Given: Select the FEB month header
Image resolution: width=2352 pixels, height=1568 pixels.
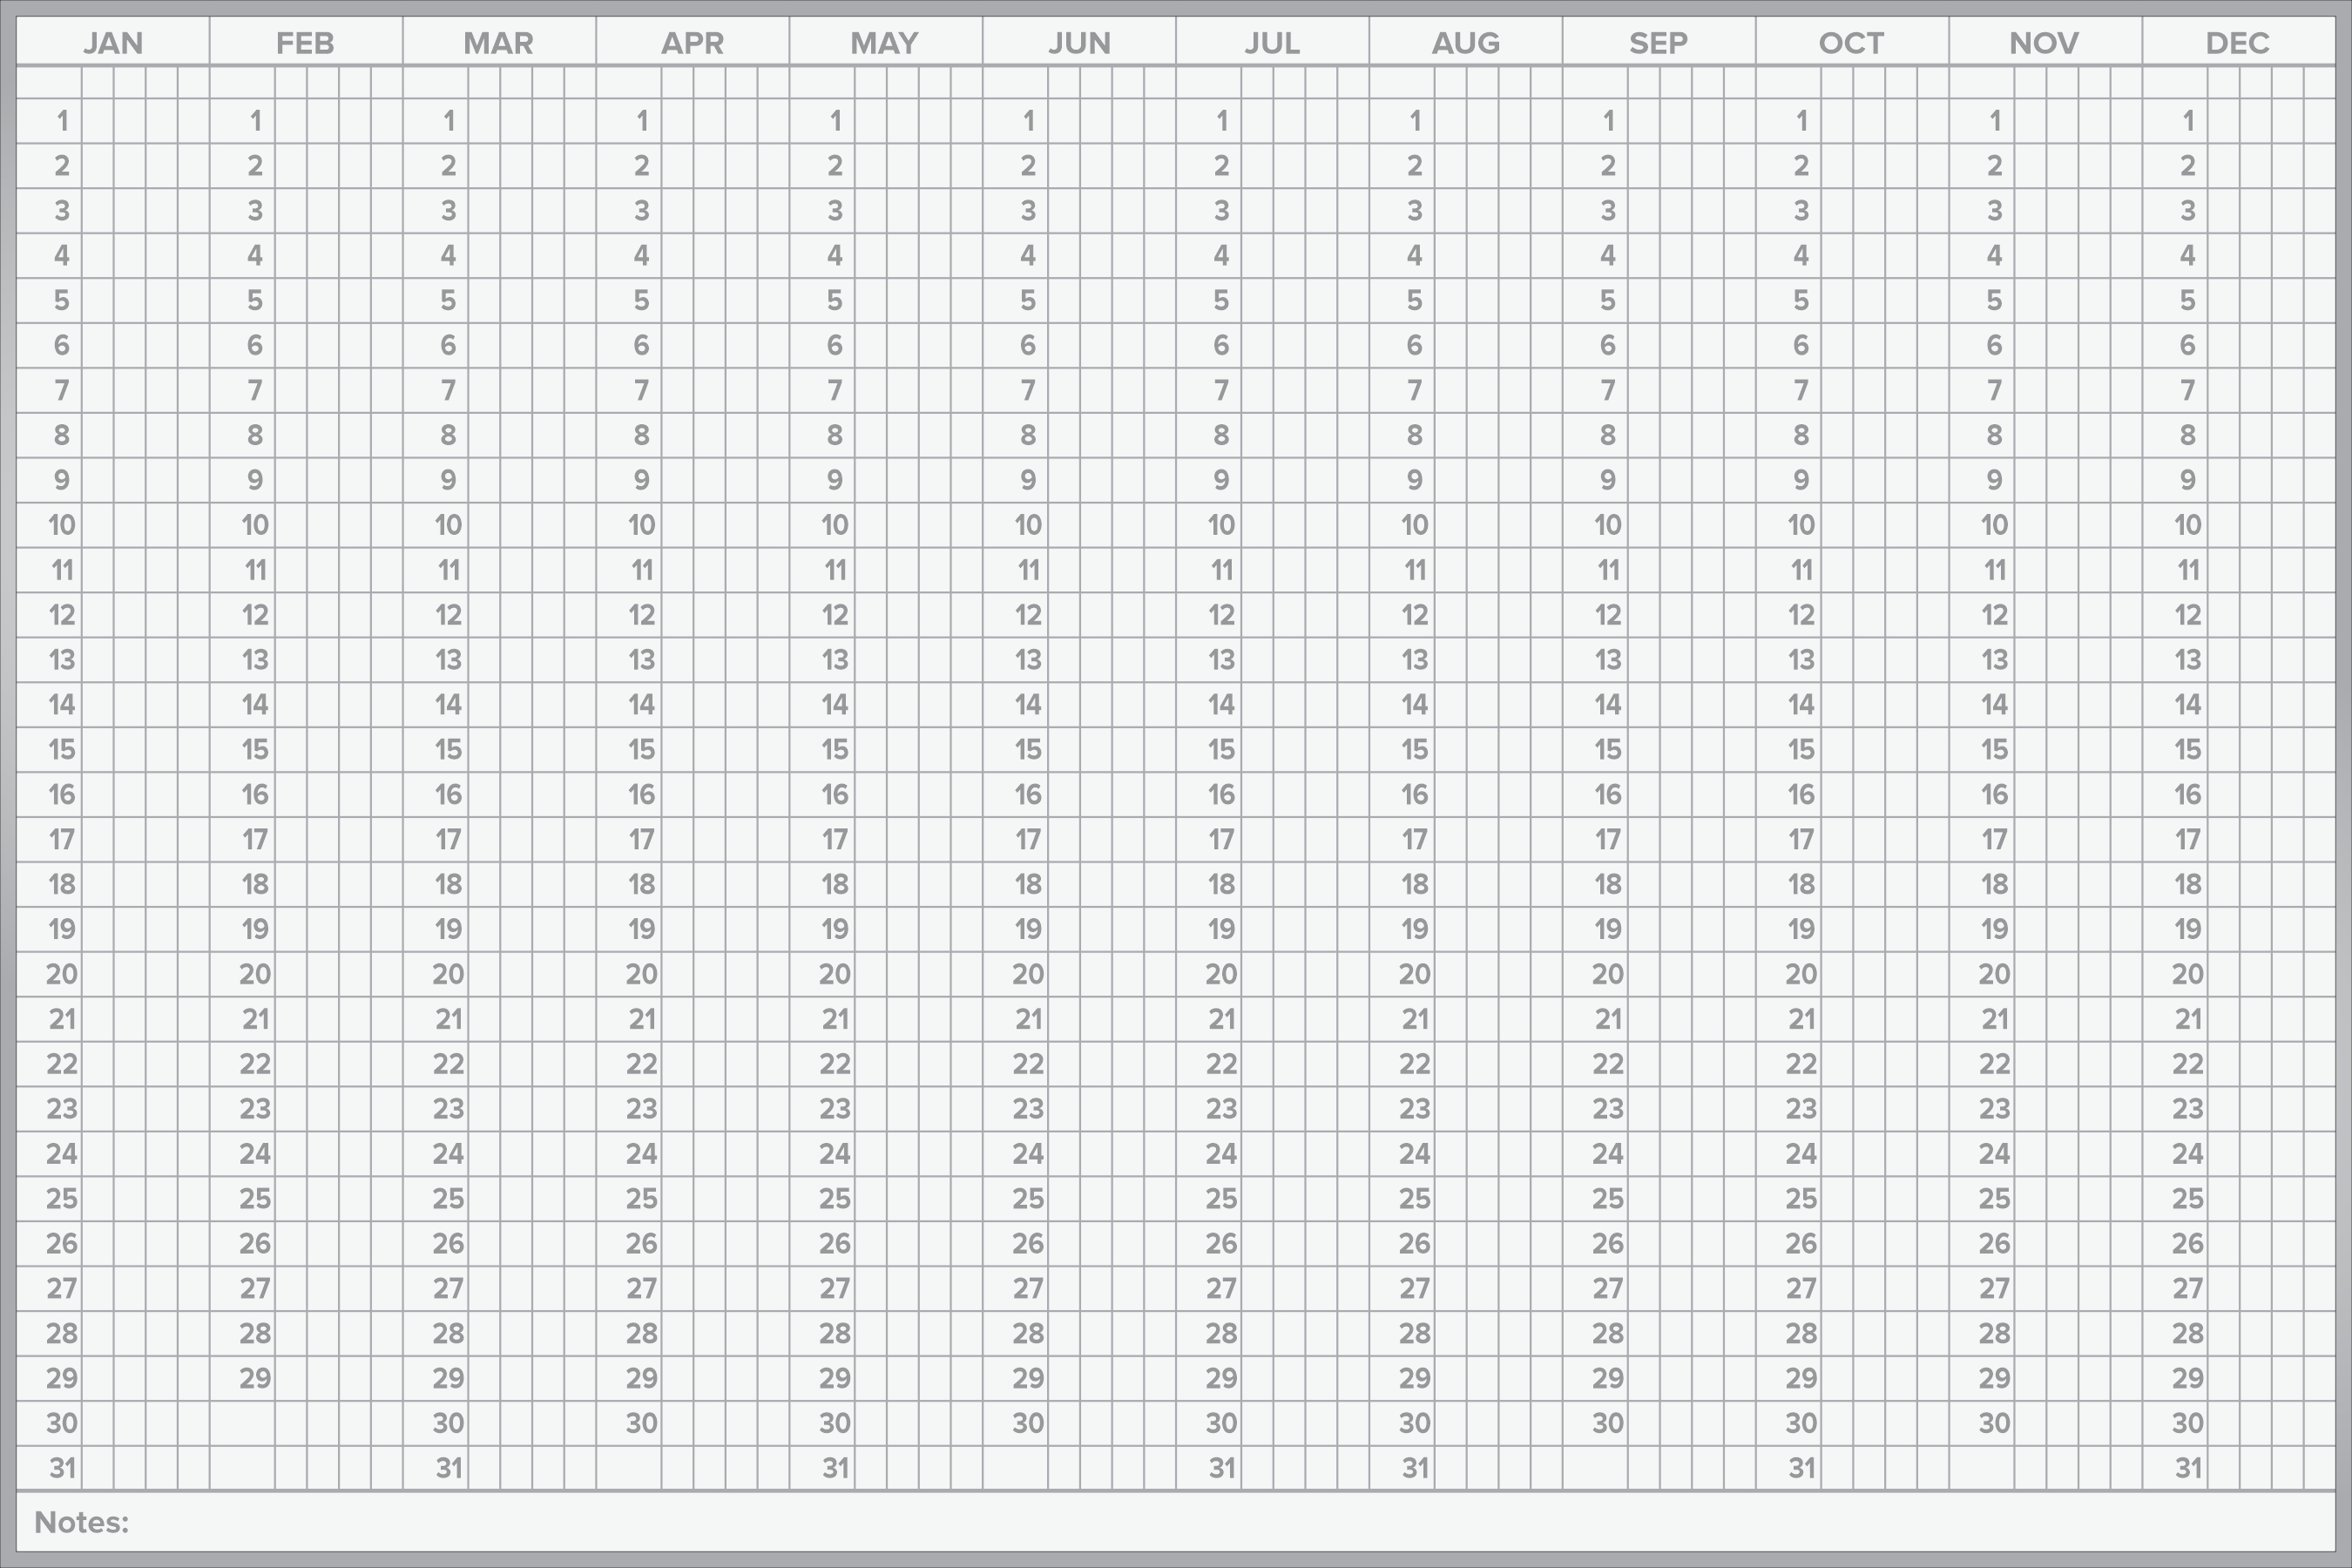Looking at the screenshot, I should click(307, 43).
